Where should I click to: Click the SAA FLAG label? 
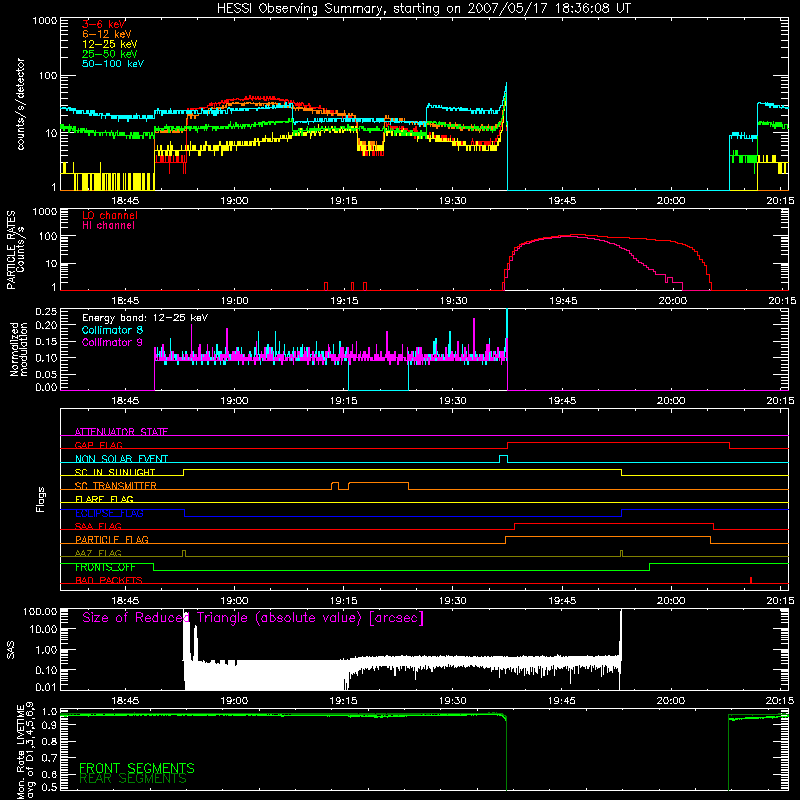click(x=98, y=527)
